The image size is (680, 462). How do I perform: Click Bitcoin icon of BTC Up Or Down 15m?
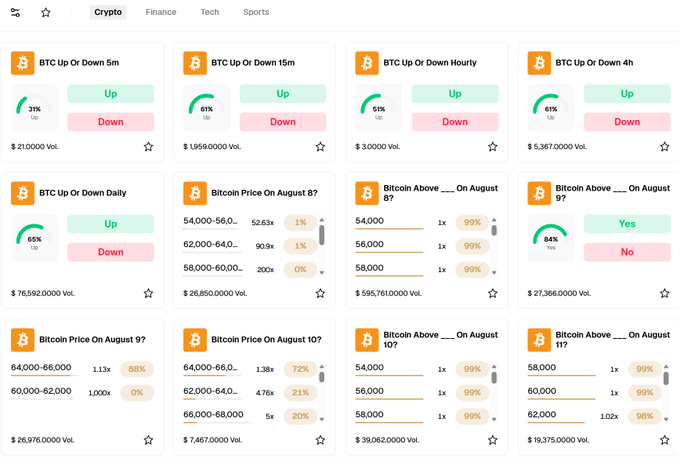pos(195,63)
